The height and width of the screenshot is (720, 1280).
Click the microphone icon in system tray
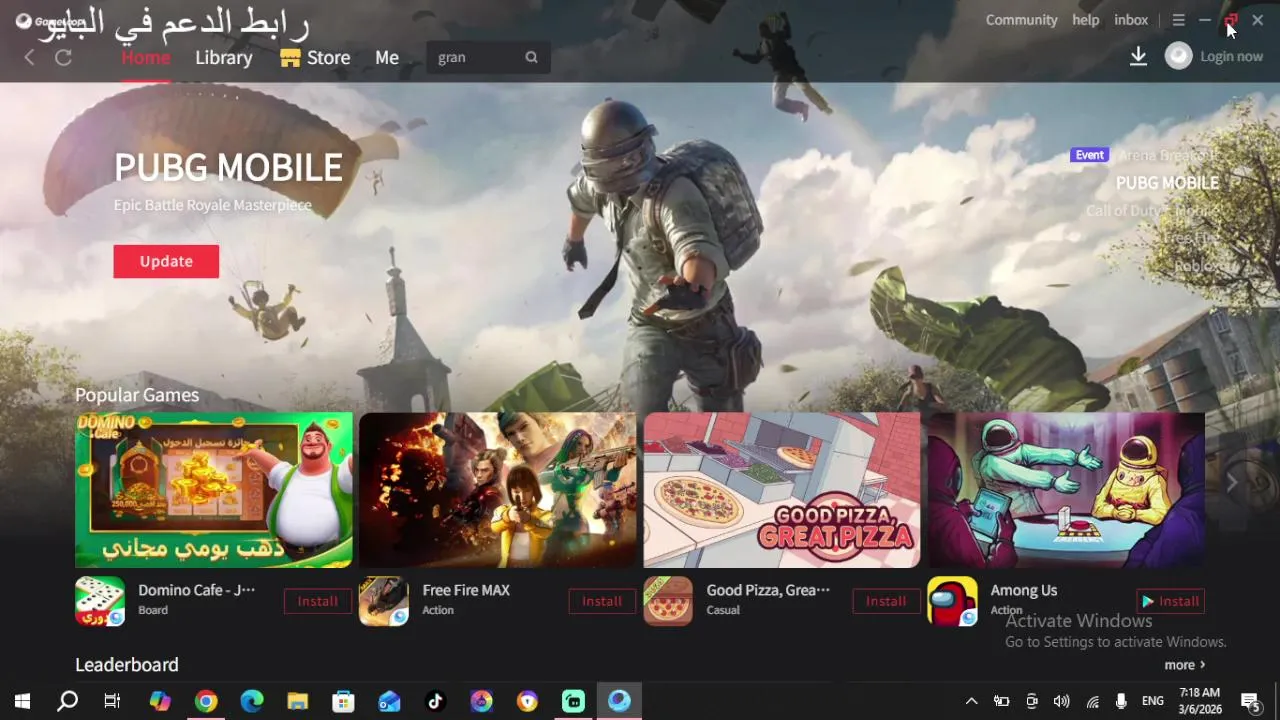[x=1121, y=701]
